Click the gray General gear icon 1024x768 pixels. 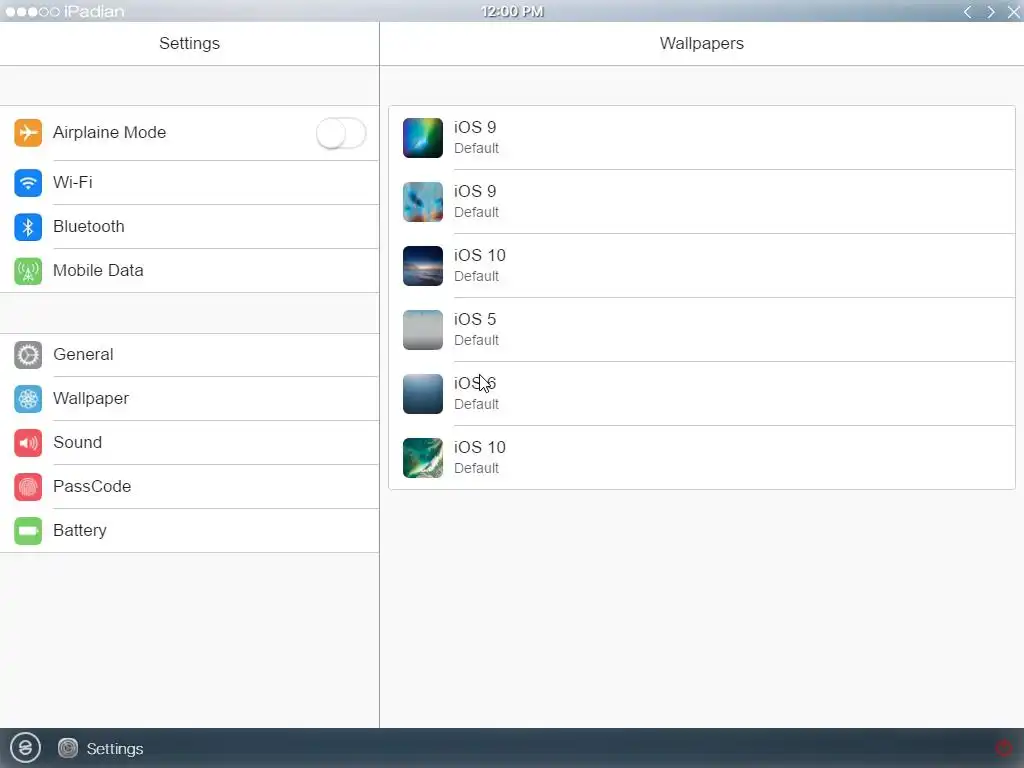[x=28, y=355]
